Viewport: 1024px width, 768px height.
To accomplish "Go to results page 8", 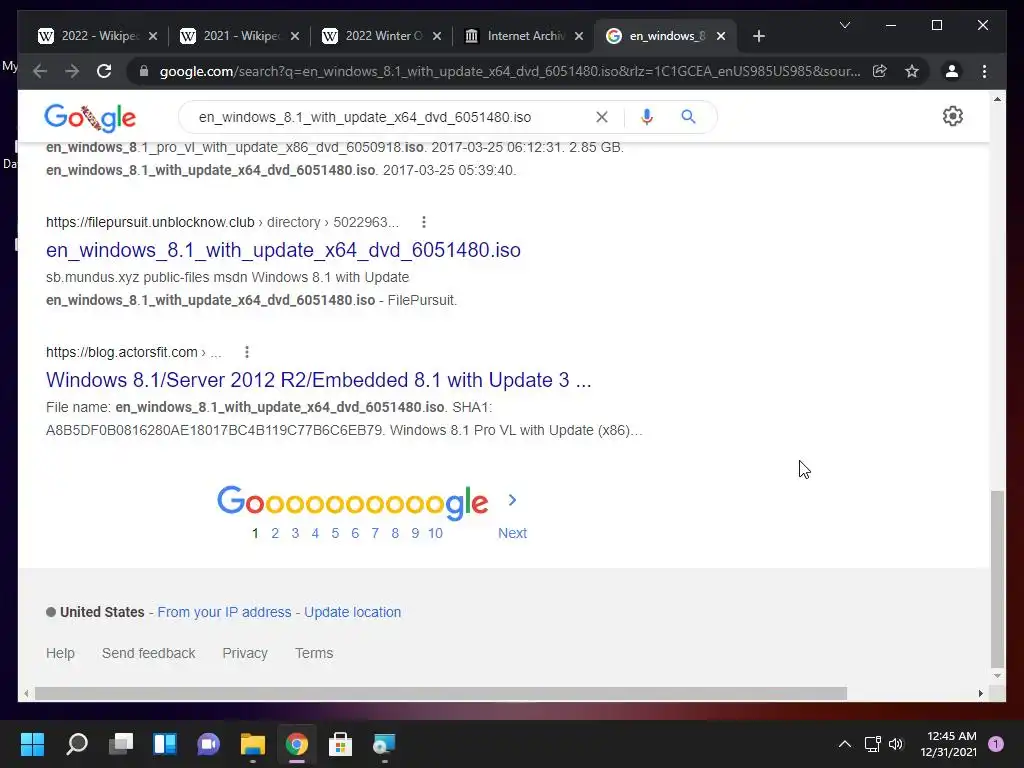I will (x=395, y=533).
